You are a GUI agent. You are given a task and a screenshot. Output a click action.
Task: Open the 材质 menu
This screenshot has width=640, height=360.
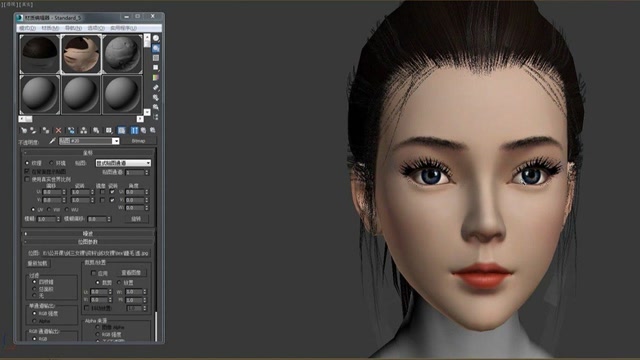click(x=50, y=28)
